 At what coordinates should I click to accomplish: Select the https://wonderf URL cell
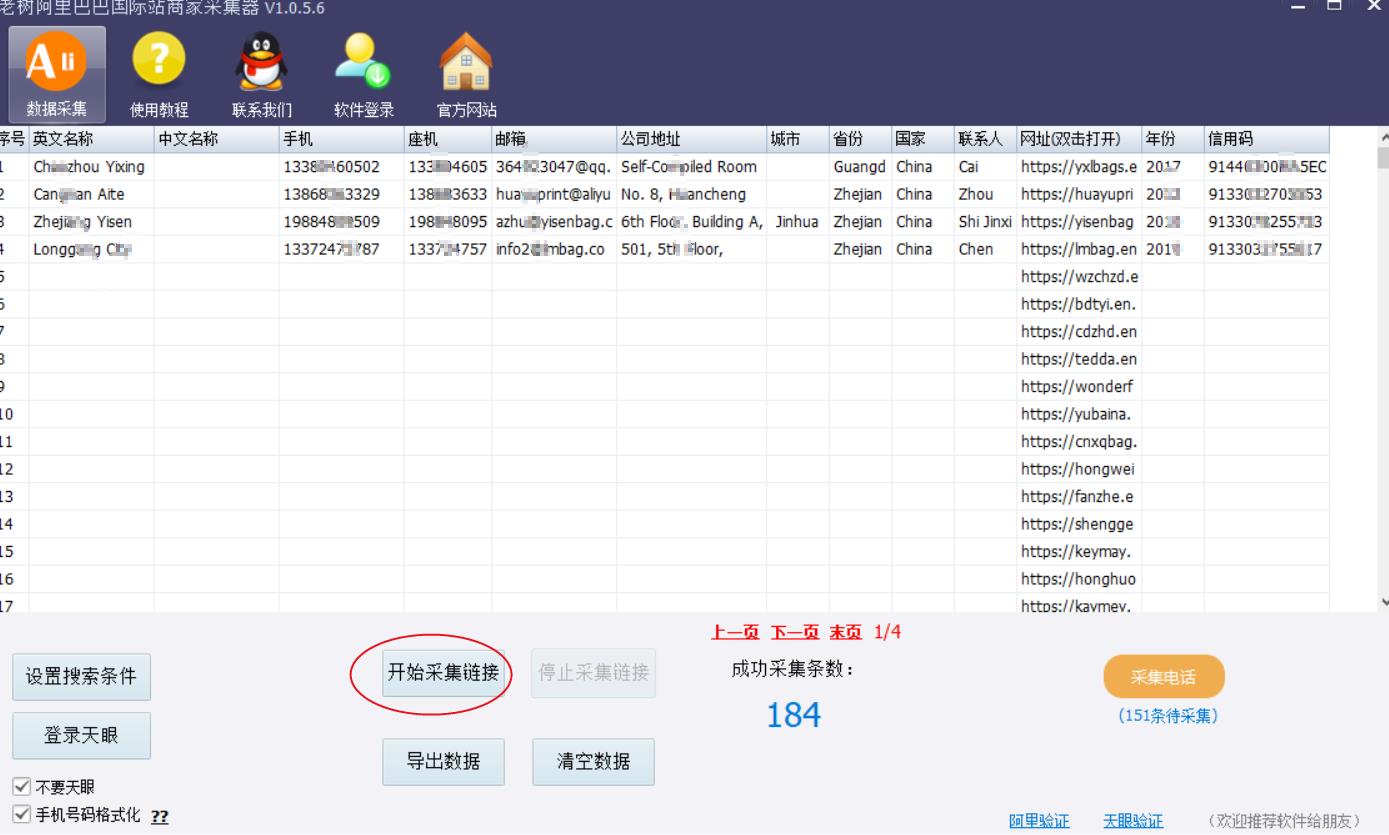(1079, 387)
